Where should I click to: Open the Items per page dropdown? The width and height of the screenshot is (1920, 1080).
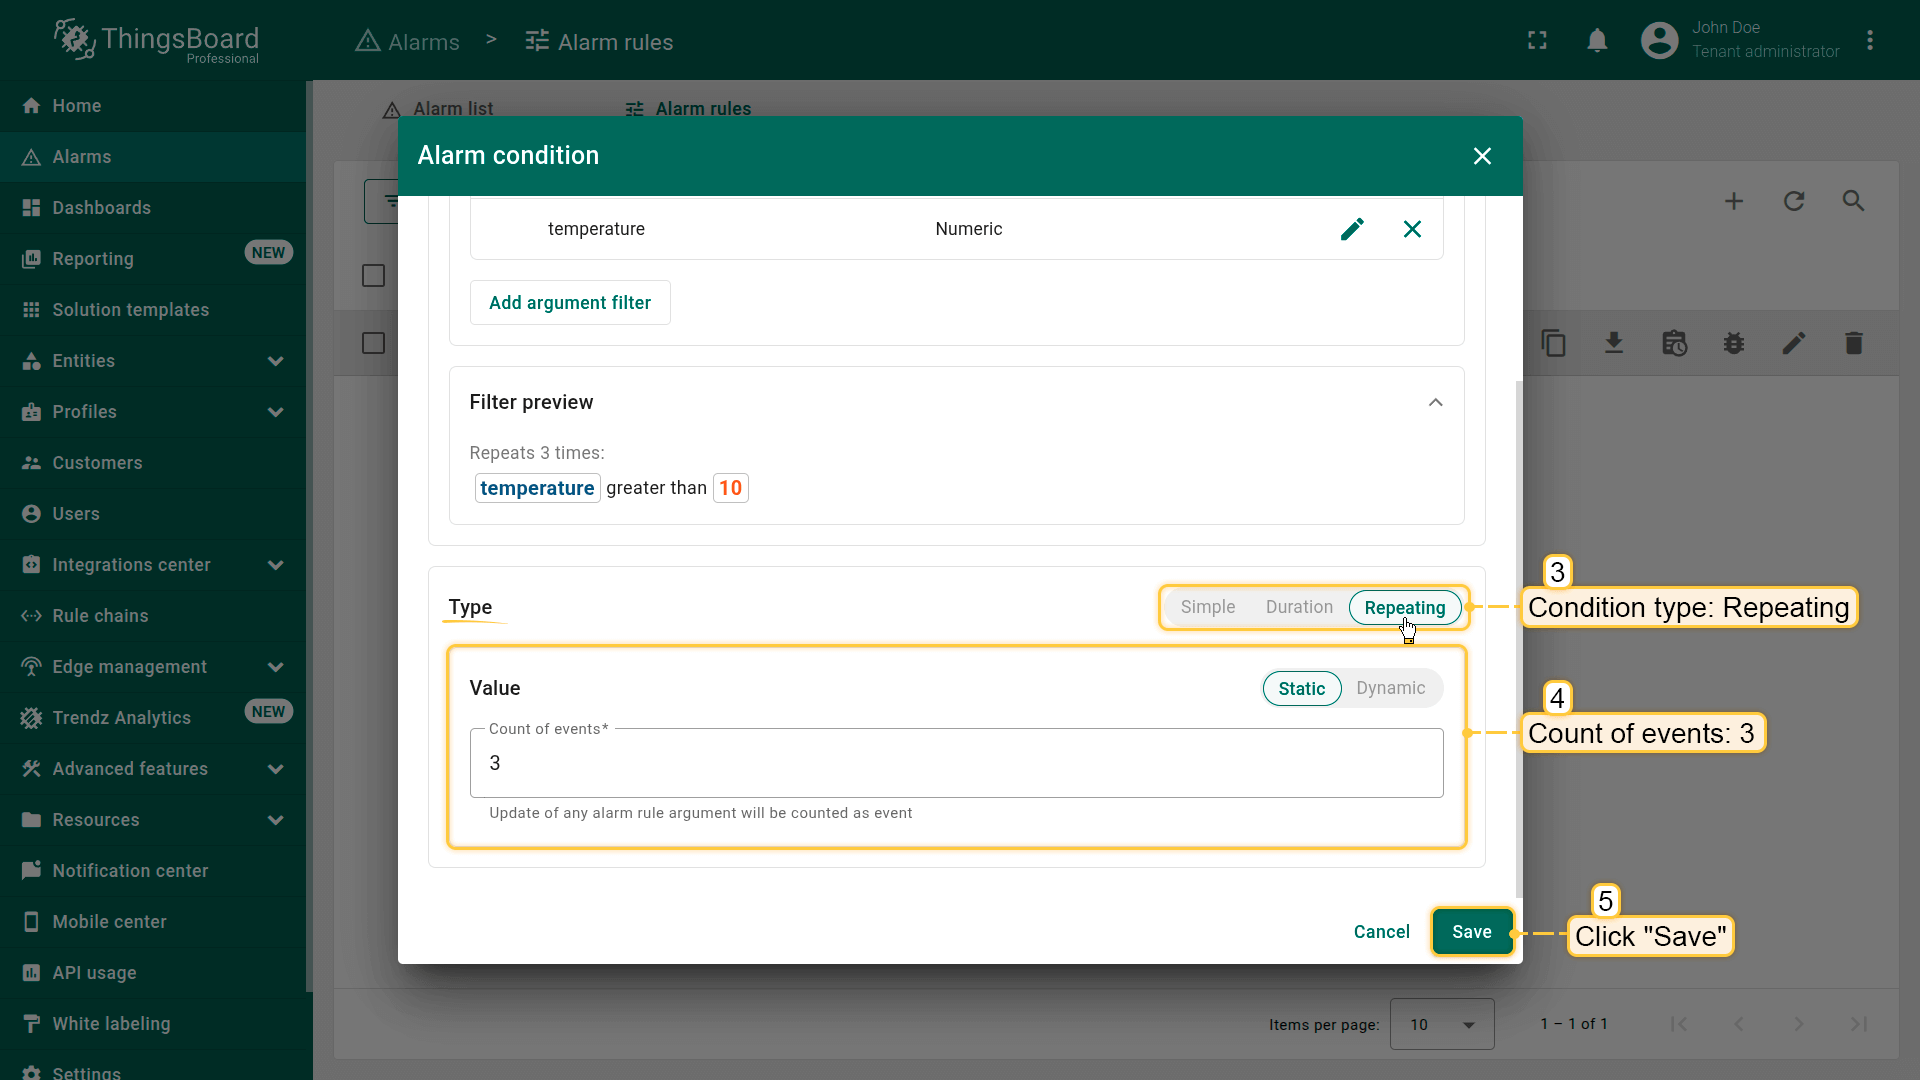[x=1441, y=1024]
